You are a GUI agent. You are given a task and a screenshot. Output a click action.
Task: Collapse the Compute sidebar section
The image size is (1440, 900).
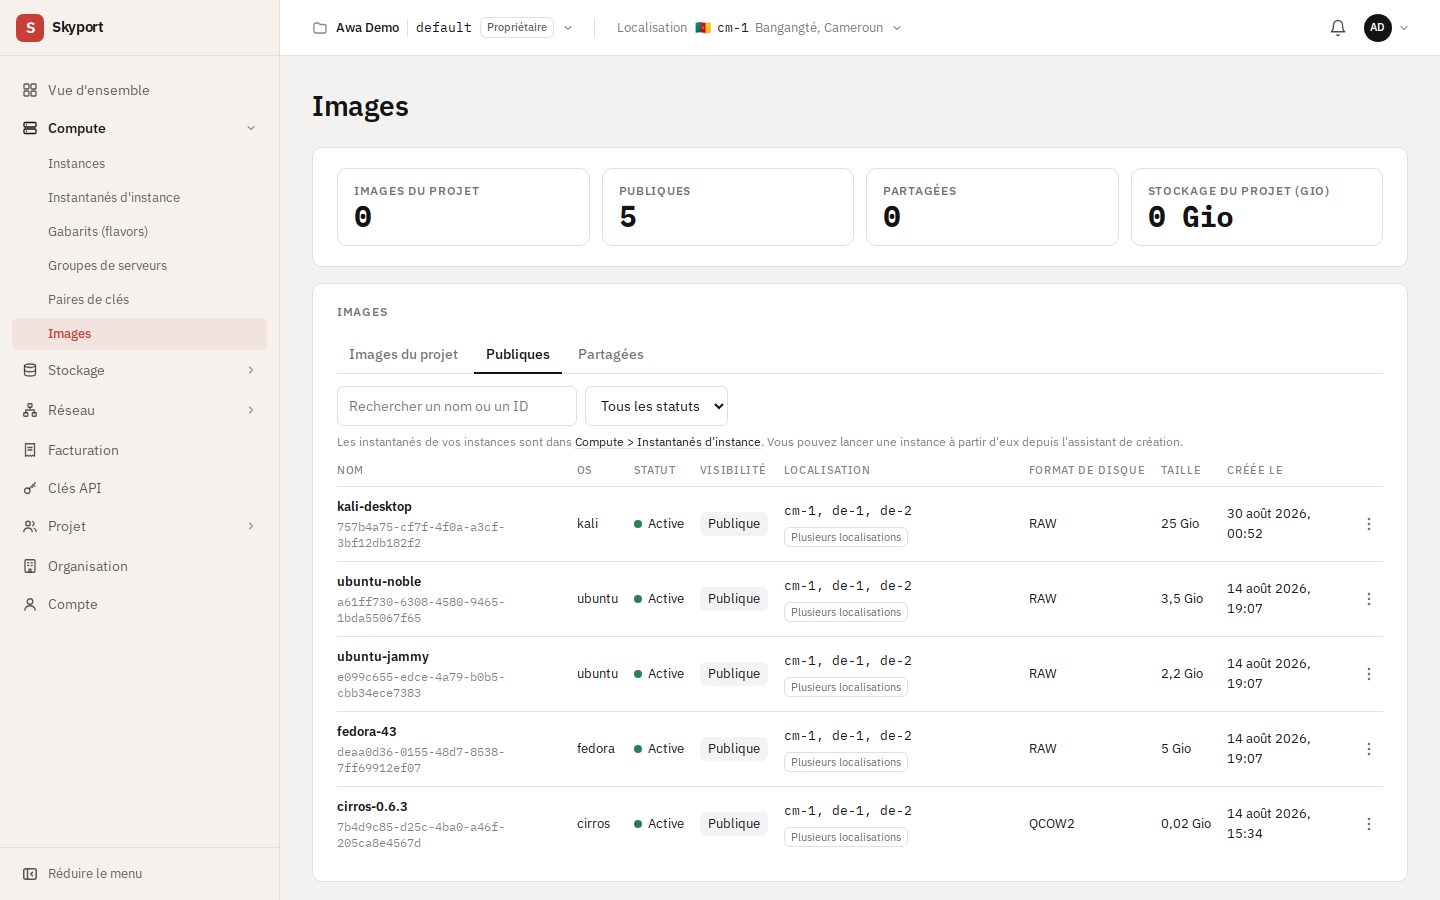[251, 128]
